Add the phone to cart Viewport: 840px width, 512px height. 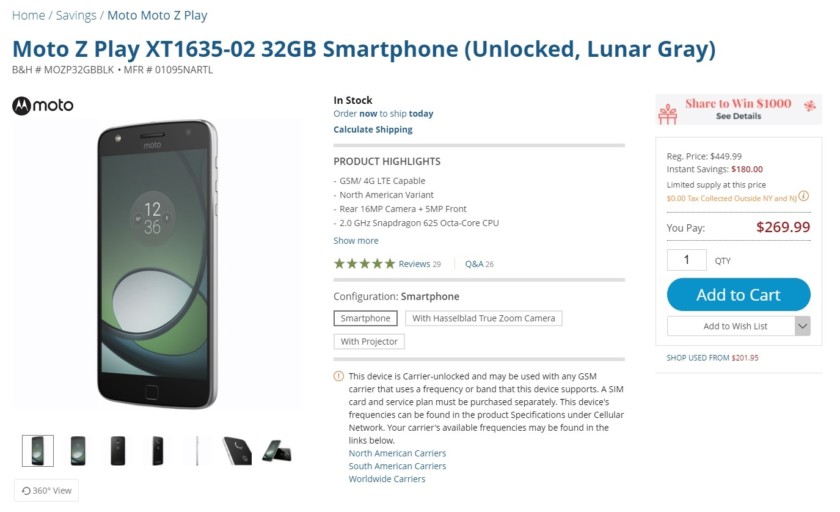pos(738,294)
